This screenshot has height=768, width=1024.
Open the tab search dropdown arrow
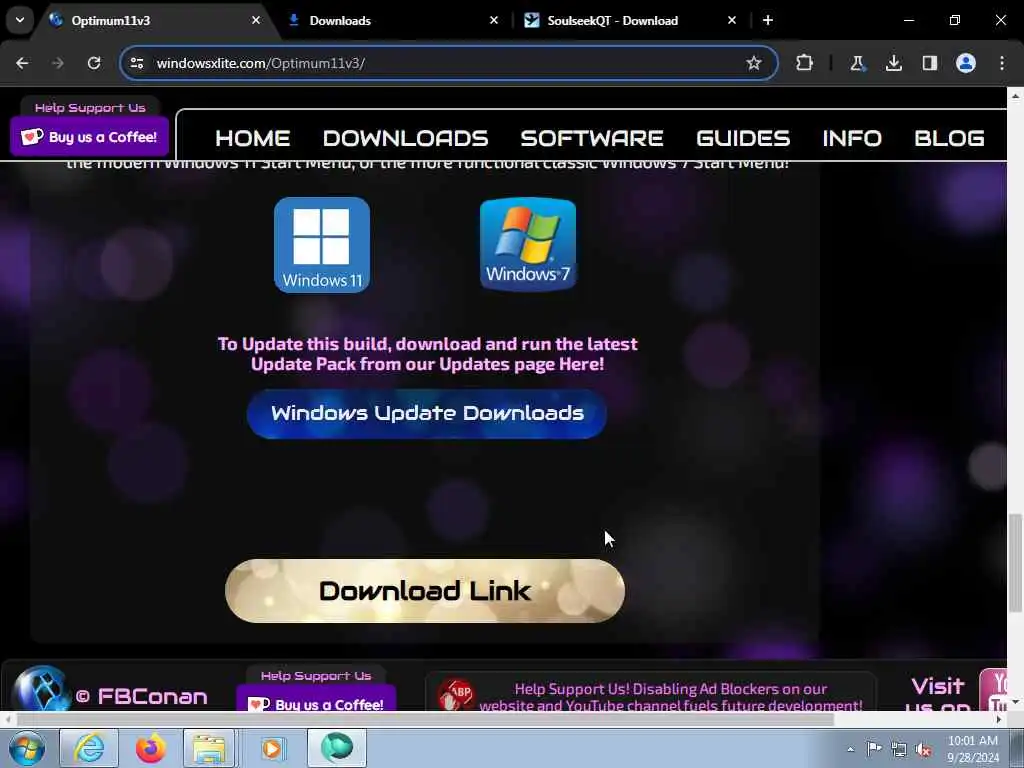20,20
